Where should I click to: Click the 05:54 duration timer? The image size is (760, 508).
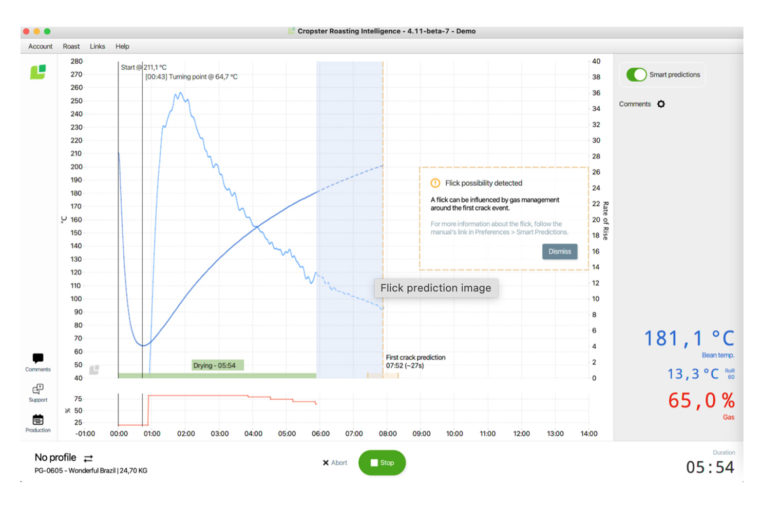(x=710, y=467)
